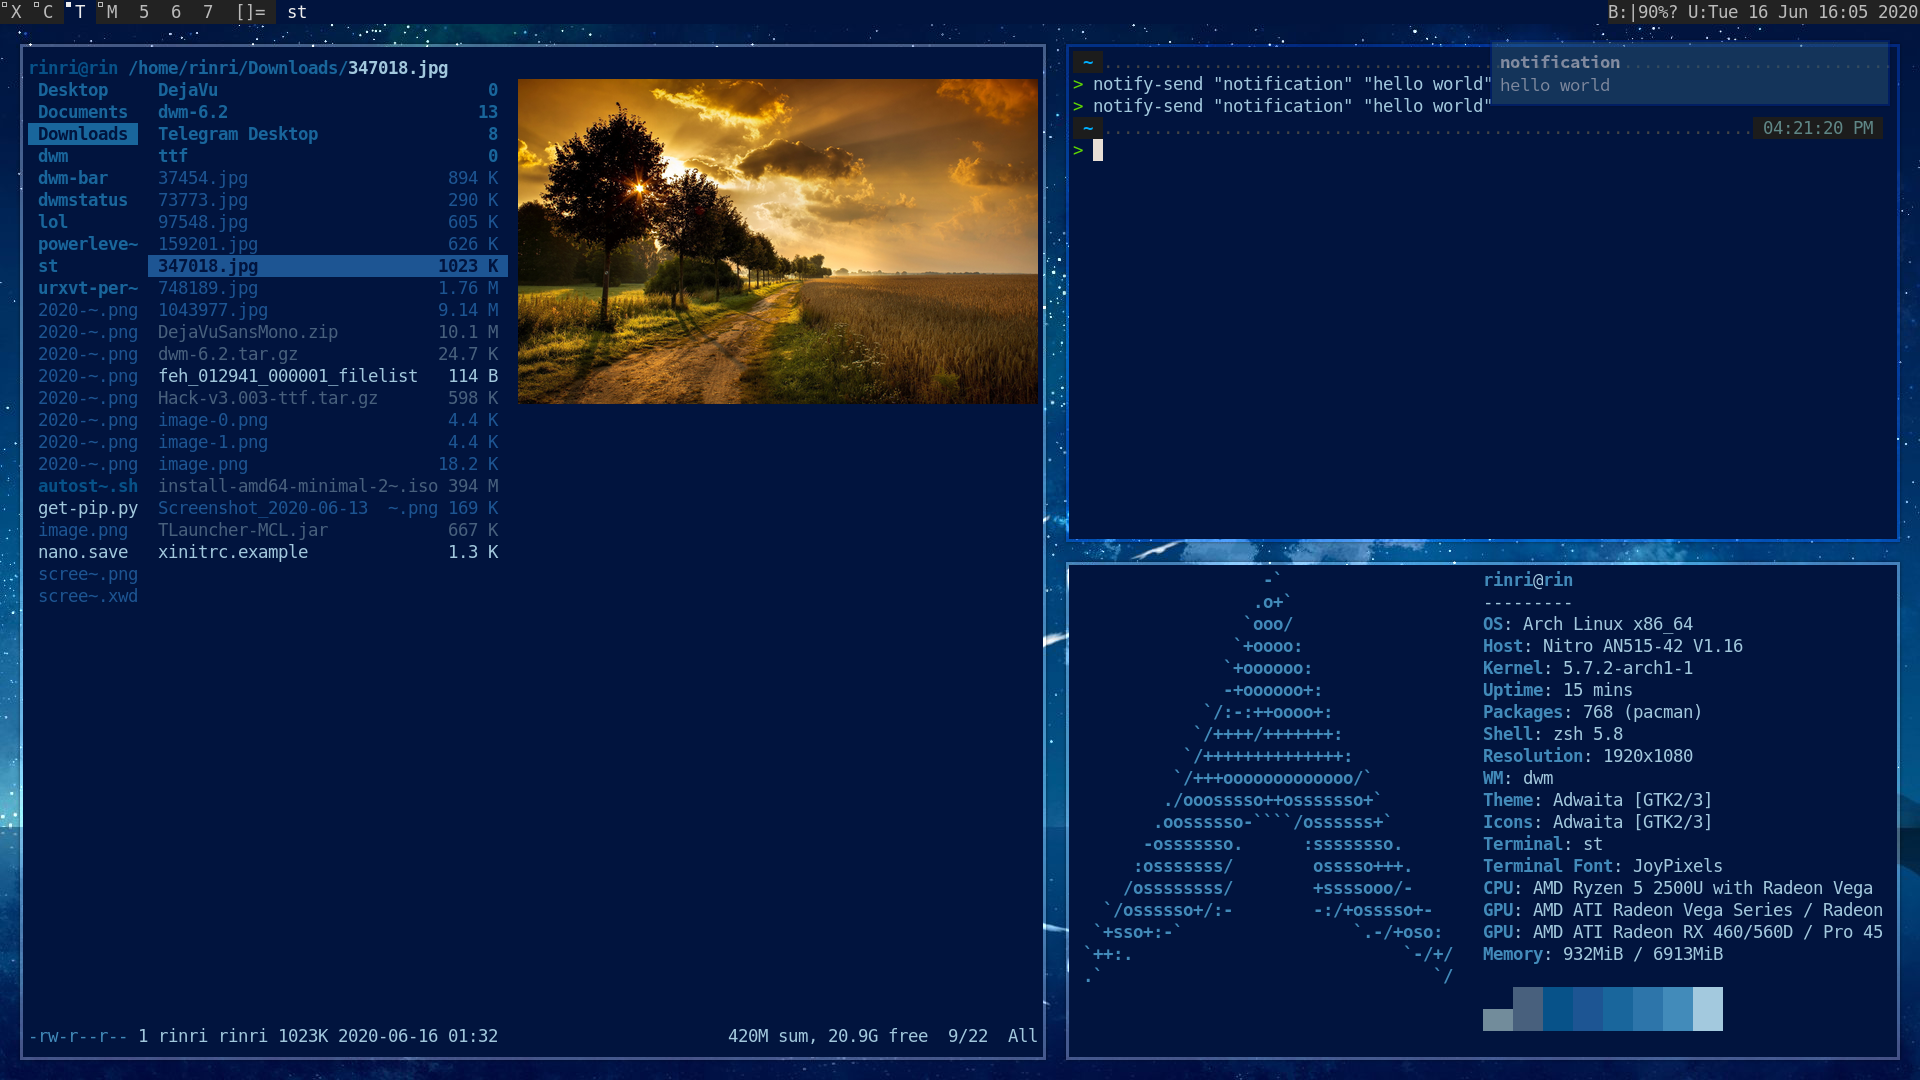
Task: Dismiss the hello world notification popup
Action: click(1689, 73)
